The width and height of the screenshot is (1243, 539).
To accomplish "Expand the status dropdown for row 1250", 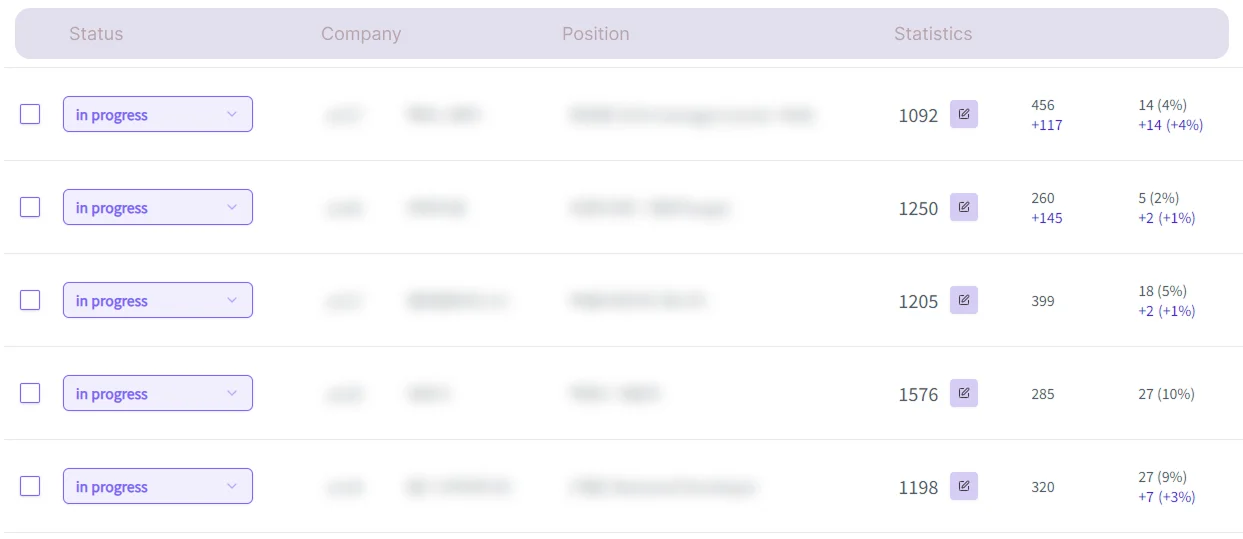I will coord(157,208).
